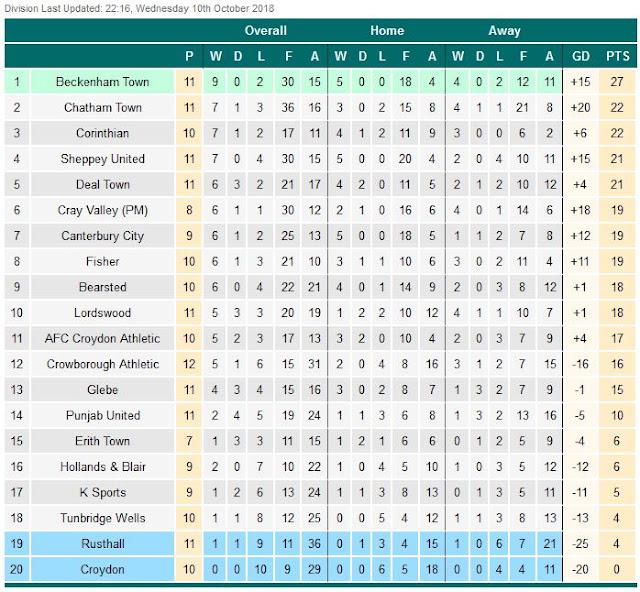Select the Hollands & Blair team name
The image size is (640, 592).
pyautogui.click(x=102, y=467)
